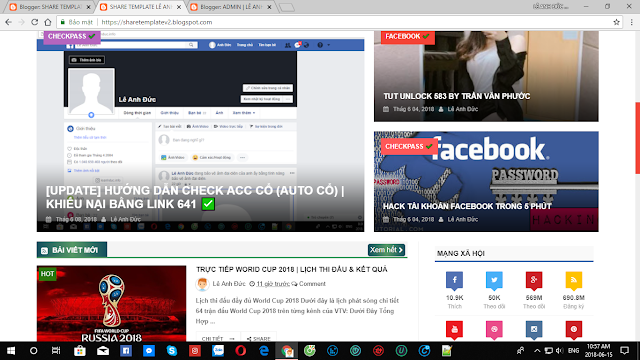Open Opera browser from the taskbar
Viewport: 640px width, 360px height.
pyautogui.click(x=241, y=351)
